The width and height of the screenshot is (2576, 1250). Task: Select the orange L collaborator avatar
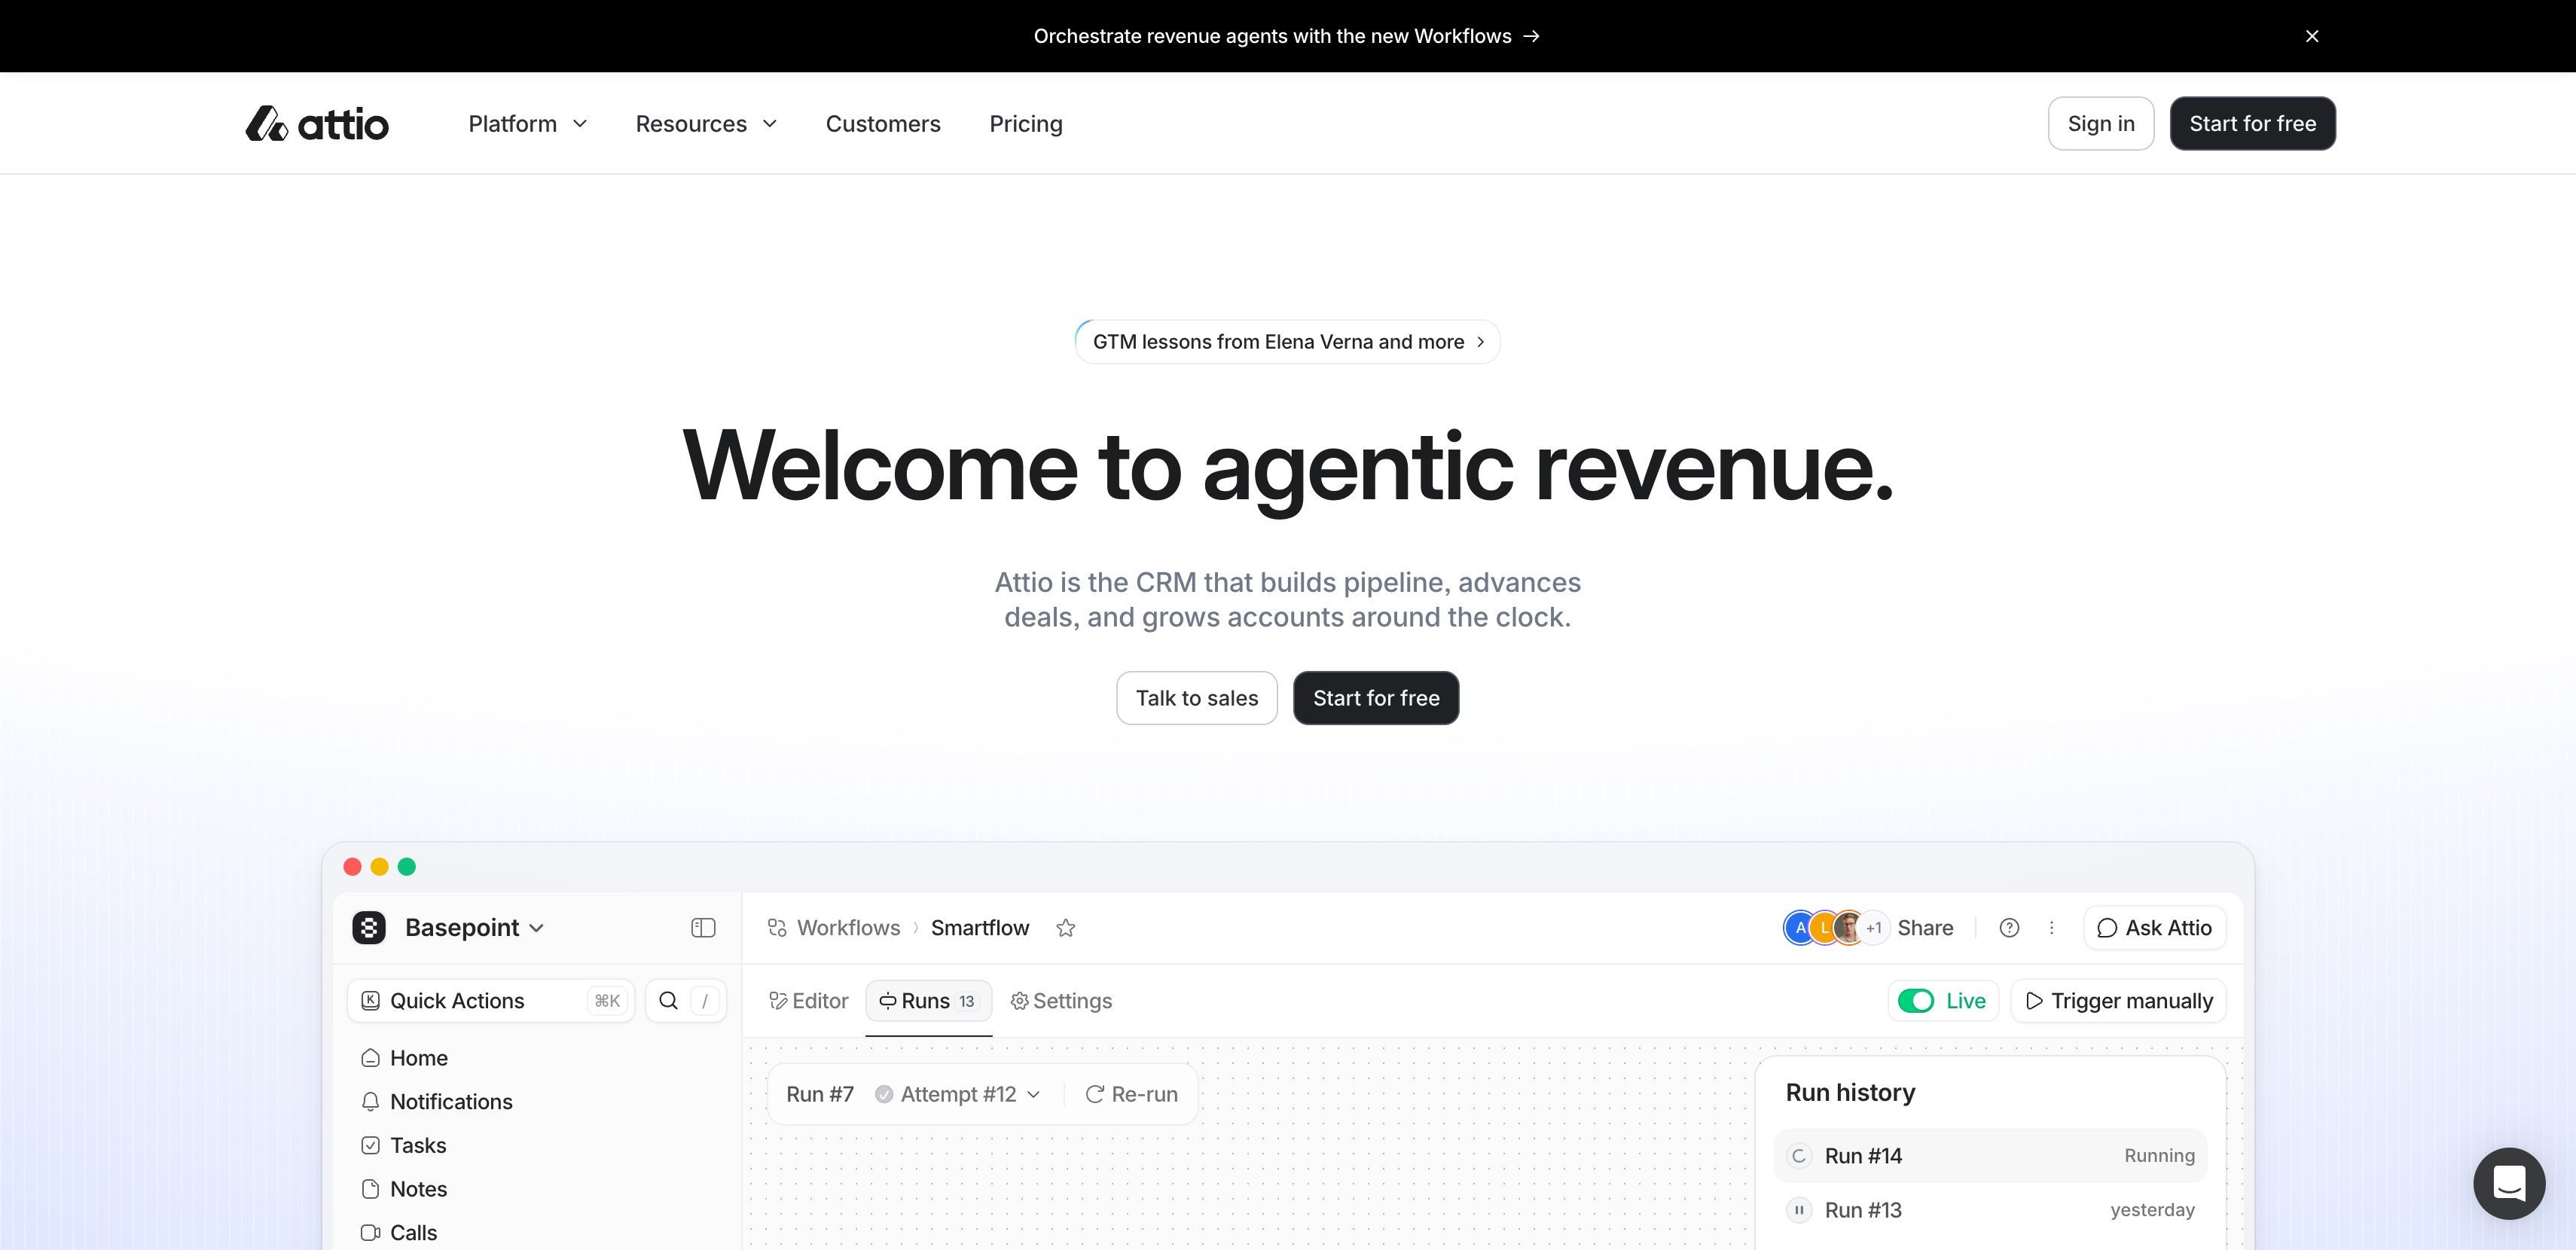point(1825,928)
